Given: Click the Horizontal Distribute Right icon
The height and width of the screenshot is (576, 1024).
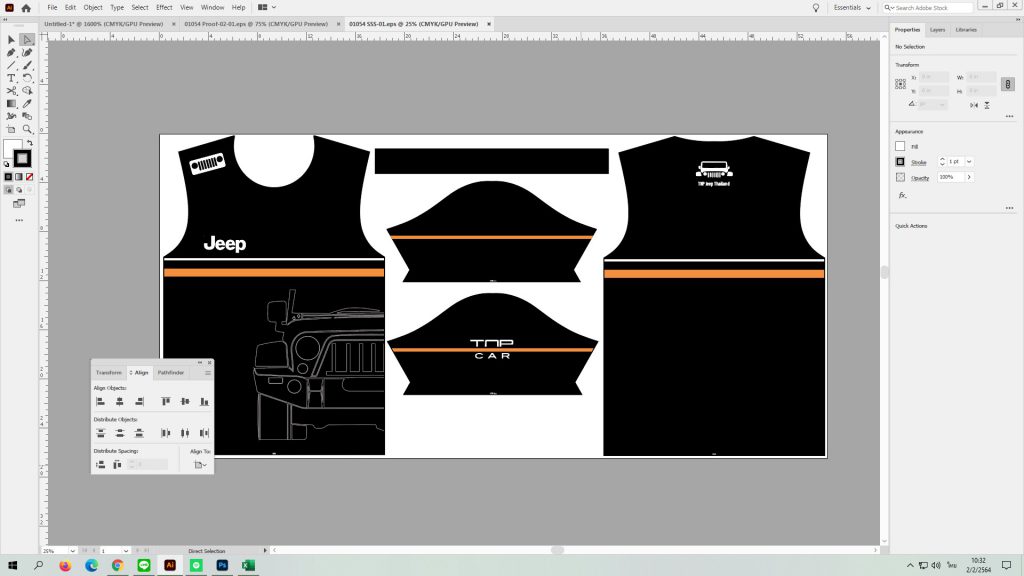Looking at the screenshot, I should [204, 433].
